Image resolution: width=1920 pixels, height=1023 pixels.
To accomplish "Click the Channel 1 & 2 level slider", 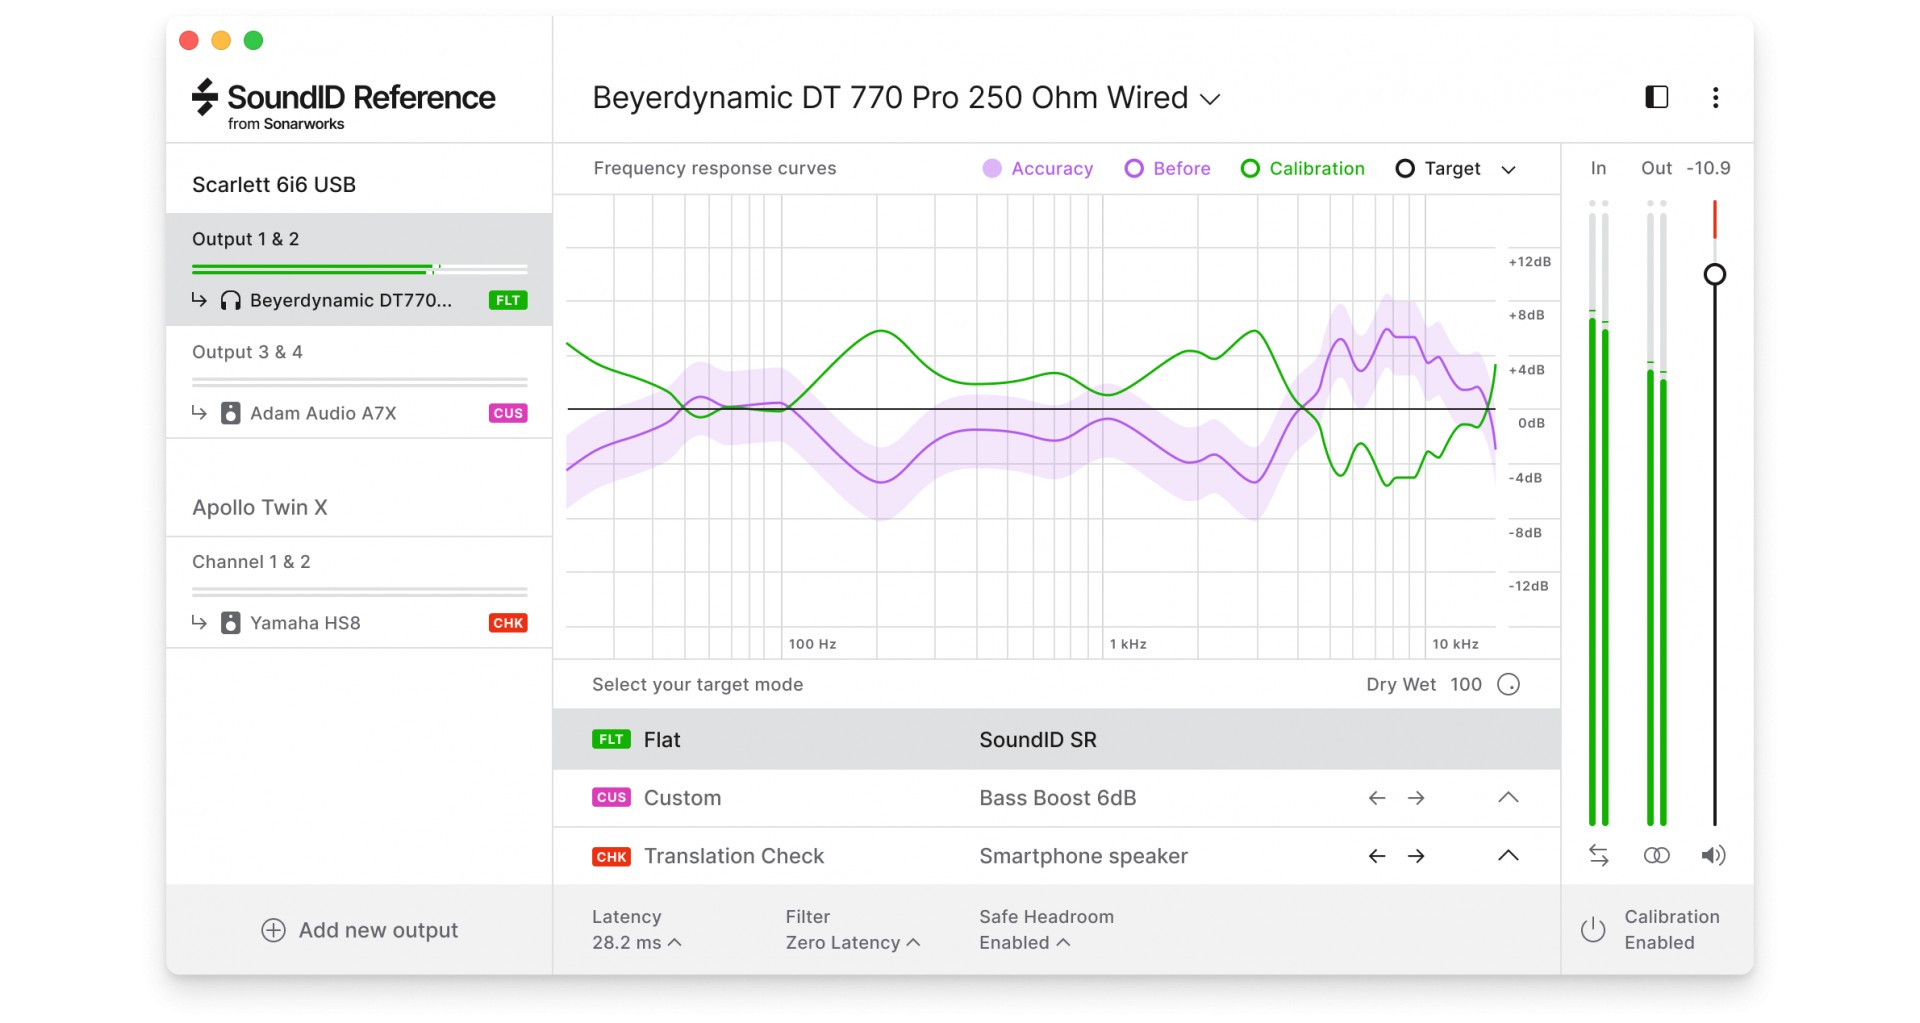I will pyautogui.click(x=359, y=592).
